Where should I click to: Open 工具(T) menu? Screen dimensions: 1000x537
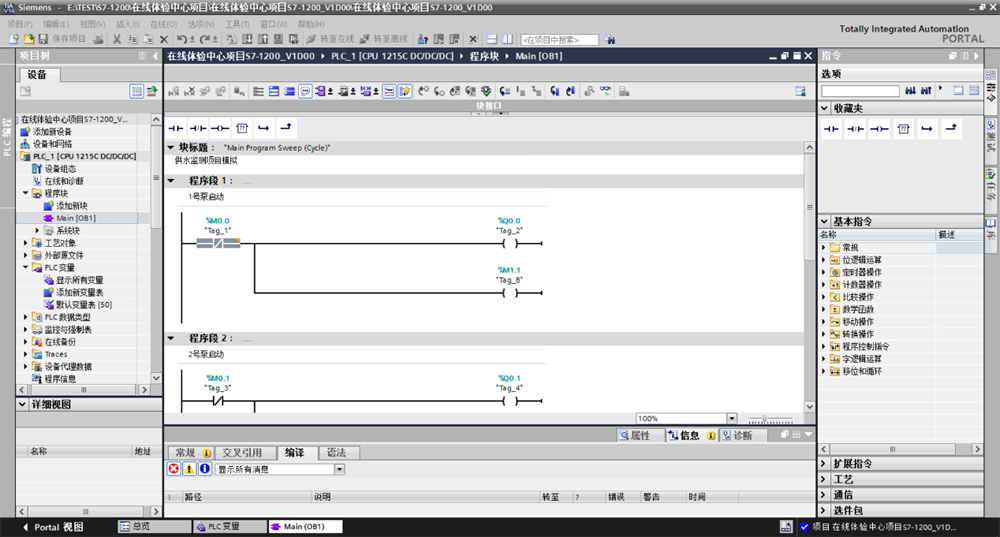coord(237,24)
